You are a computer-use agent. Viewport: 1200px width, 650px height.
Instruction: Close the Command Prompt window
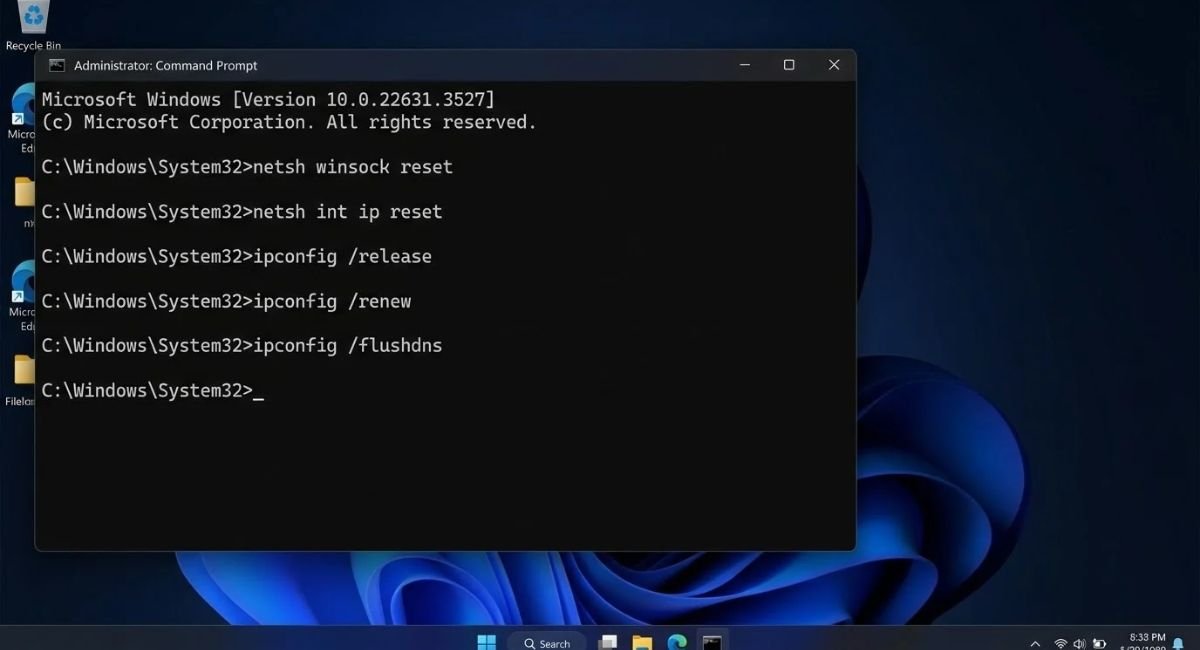pyautogui.click(x=834, y=65)
